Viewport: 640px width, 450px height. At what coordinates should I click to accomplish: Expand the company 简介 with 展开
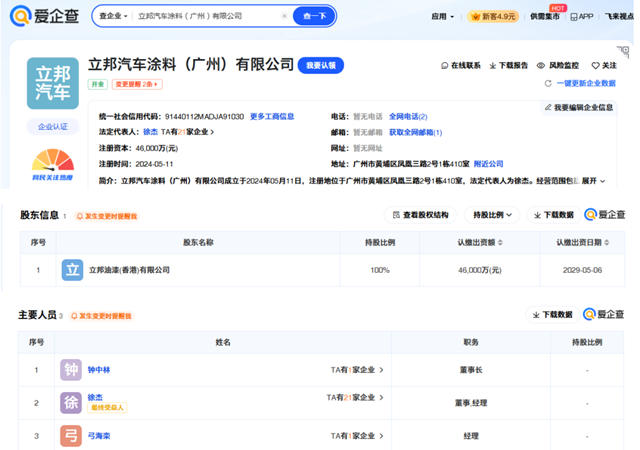(x=593, y=180)
